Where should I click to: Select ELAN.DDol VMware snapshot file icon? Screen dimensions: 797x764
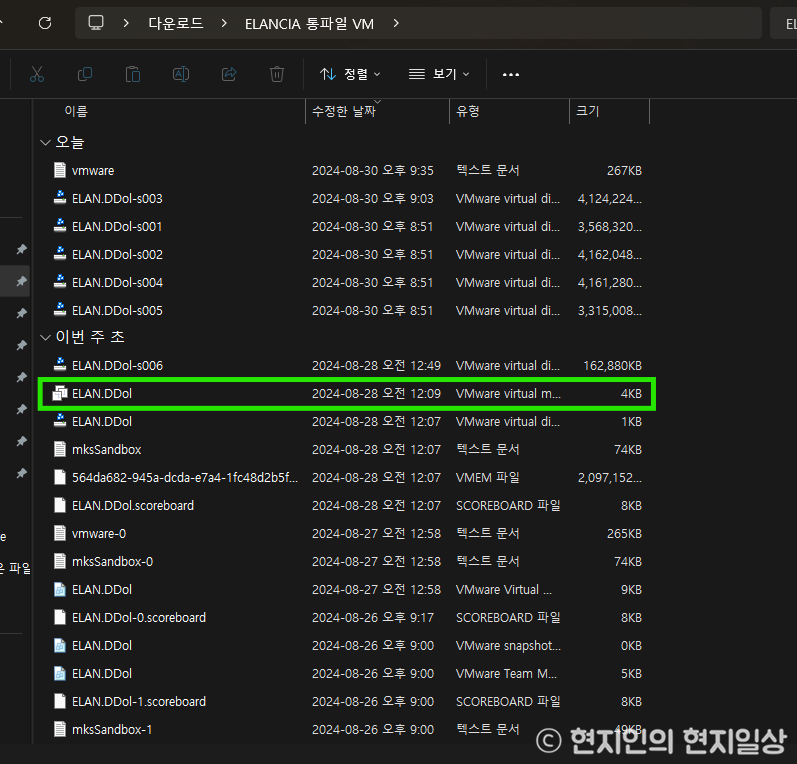60,645
